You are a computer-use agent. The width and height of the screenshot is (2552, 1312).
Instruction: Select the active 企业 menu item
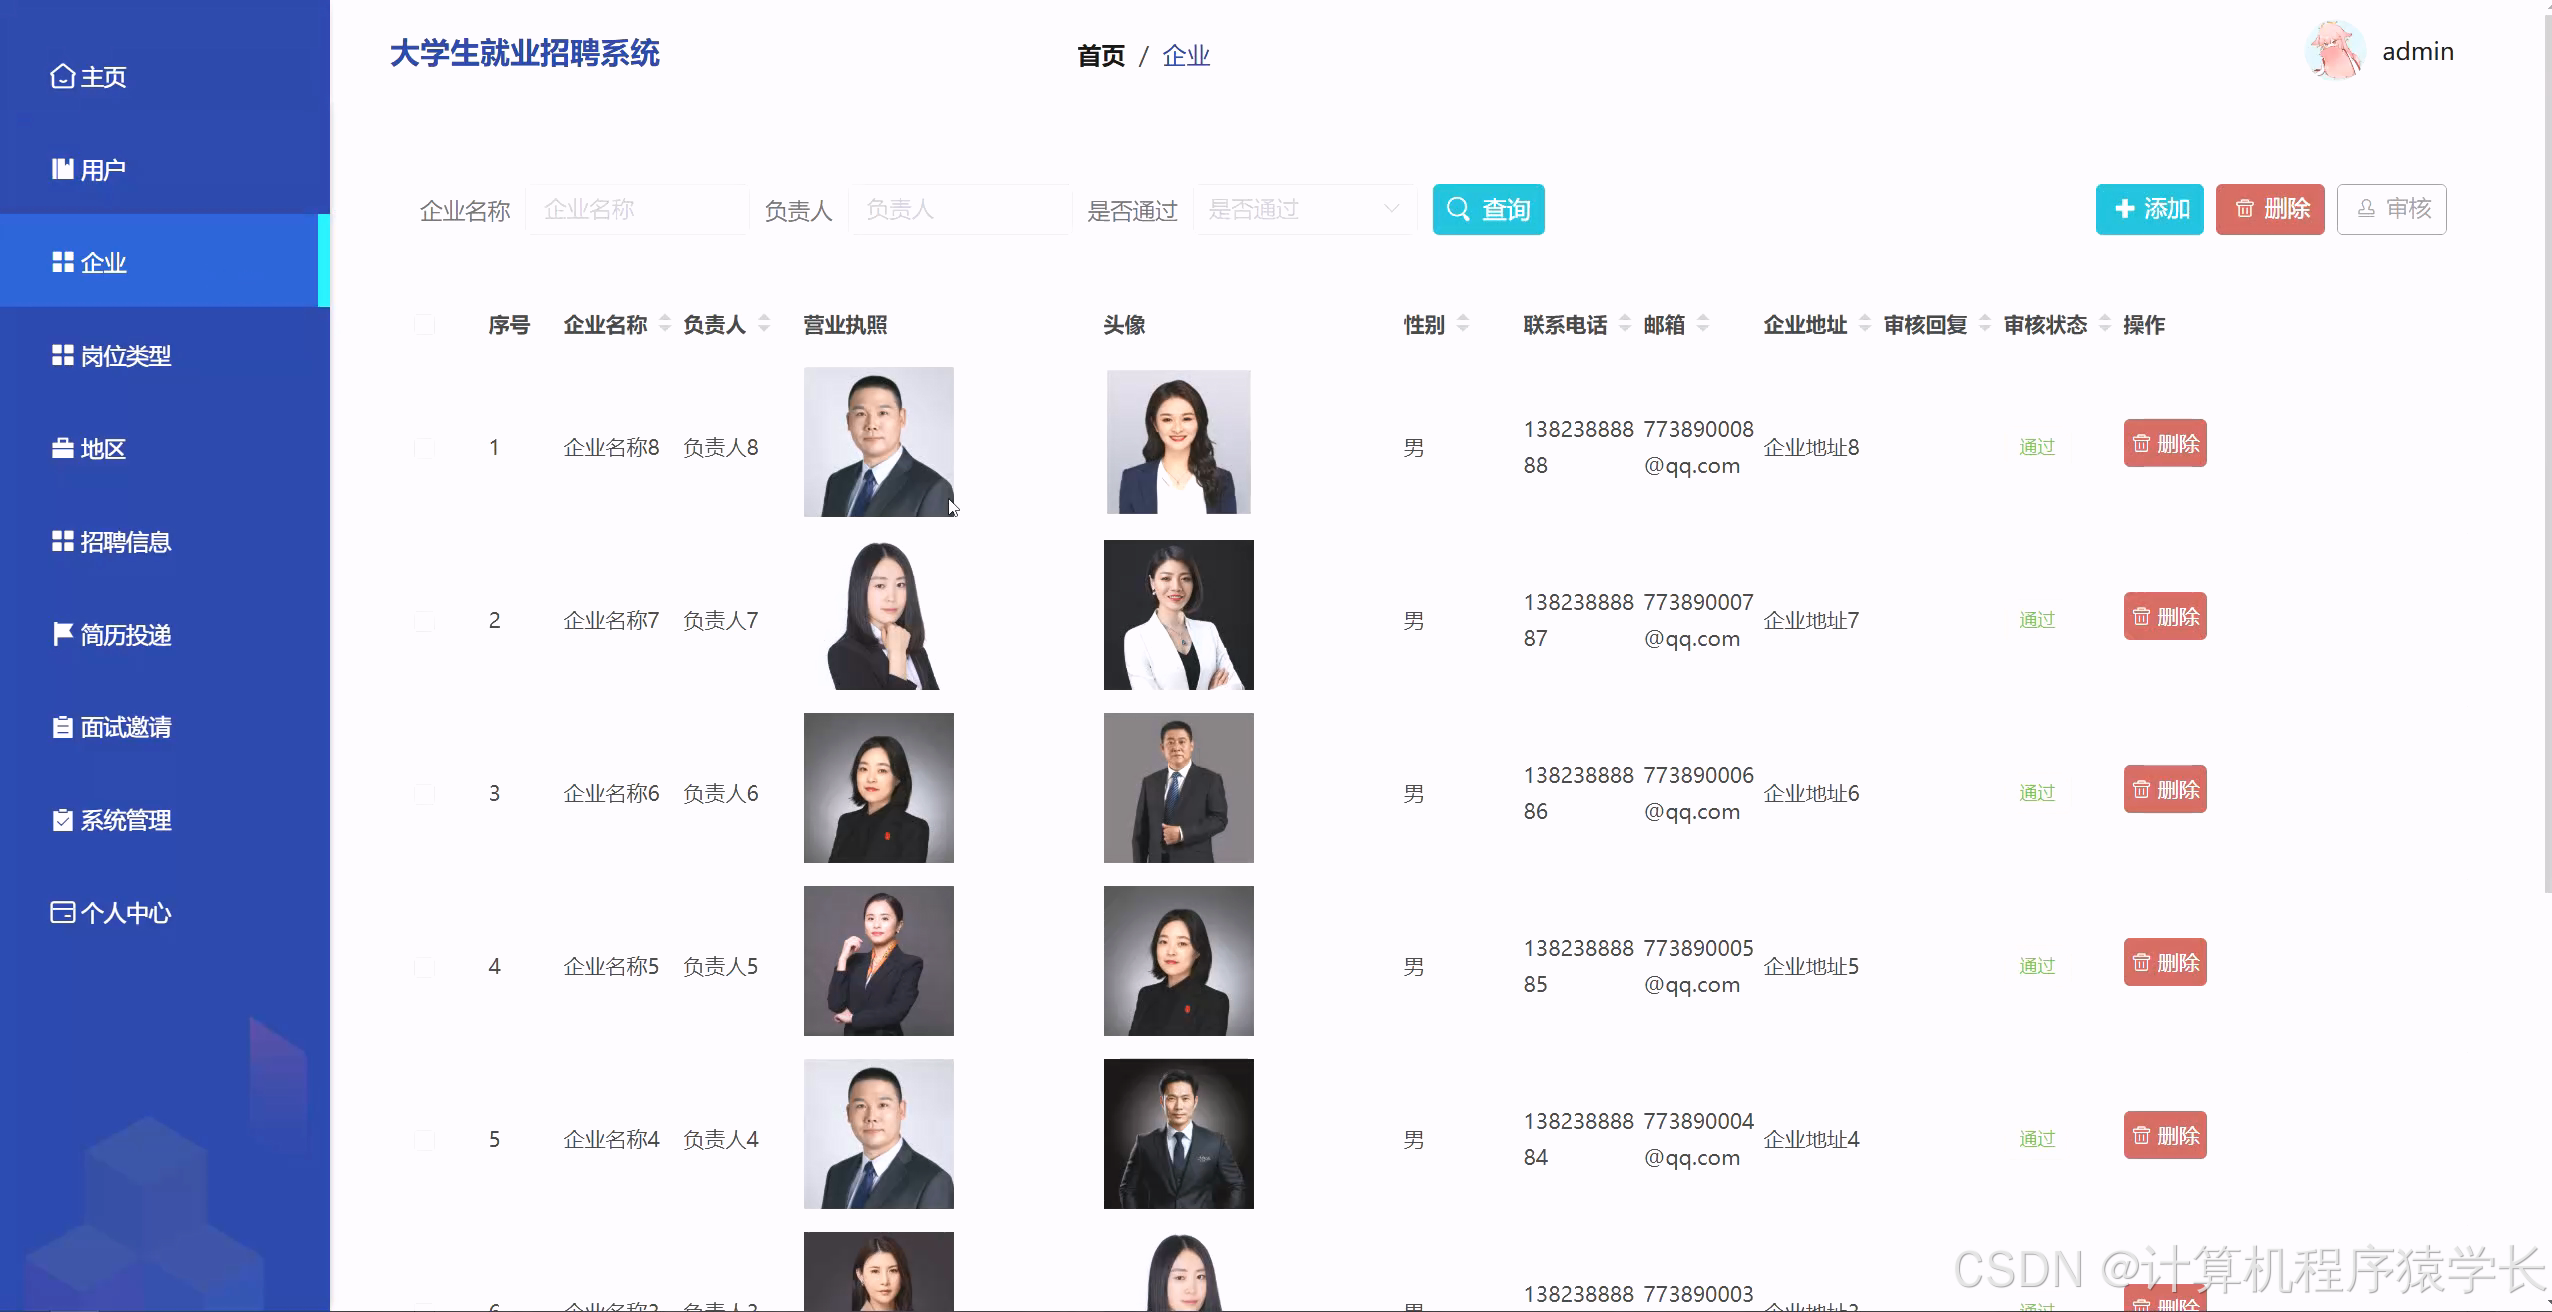point(103,261)
